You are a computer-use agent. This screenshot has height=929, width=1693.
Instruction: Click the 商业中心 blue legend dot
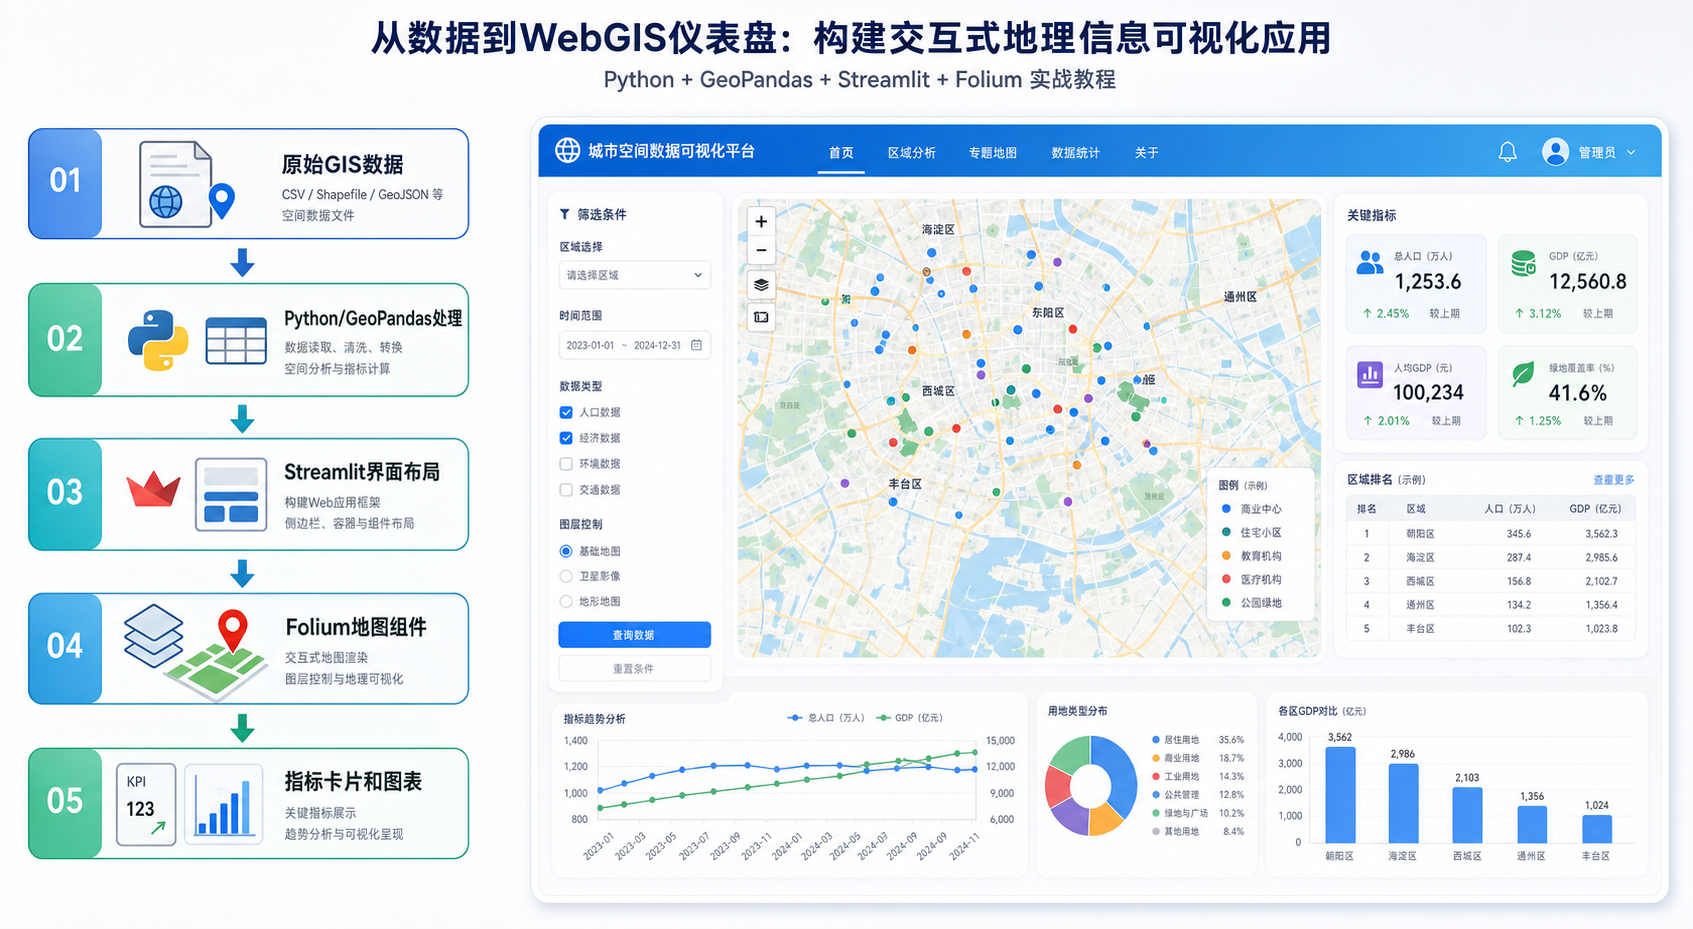pos(1226,509)
